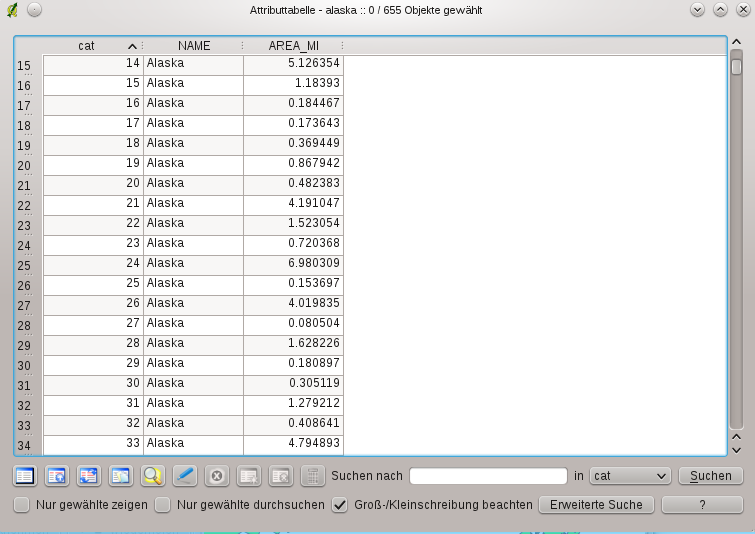This screenshot has height=534, width=755.
Task: Move selection to top icon
Action: [x=57, y=476]
